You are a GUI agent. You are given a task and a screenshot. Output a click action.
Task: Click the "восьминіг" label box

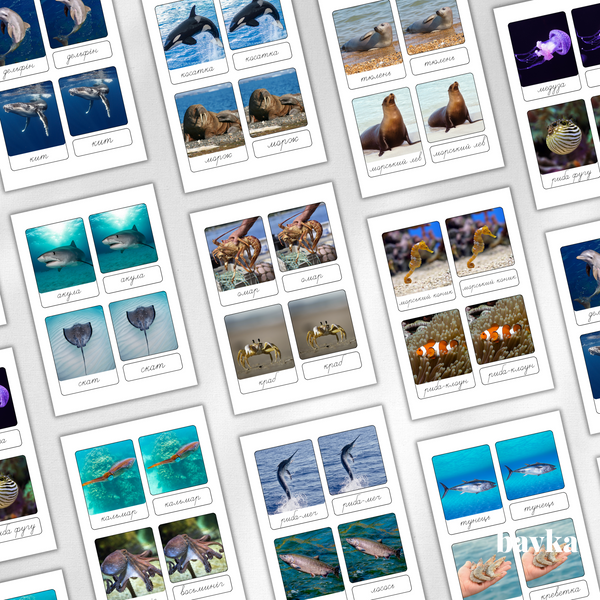point(202,589)
